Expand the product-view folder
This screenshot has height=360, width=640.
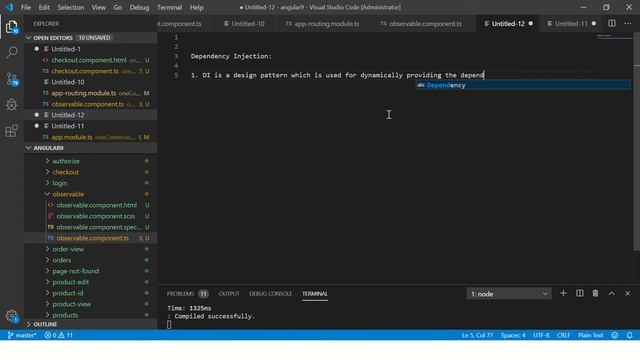tap(71, 304)
